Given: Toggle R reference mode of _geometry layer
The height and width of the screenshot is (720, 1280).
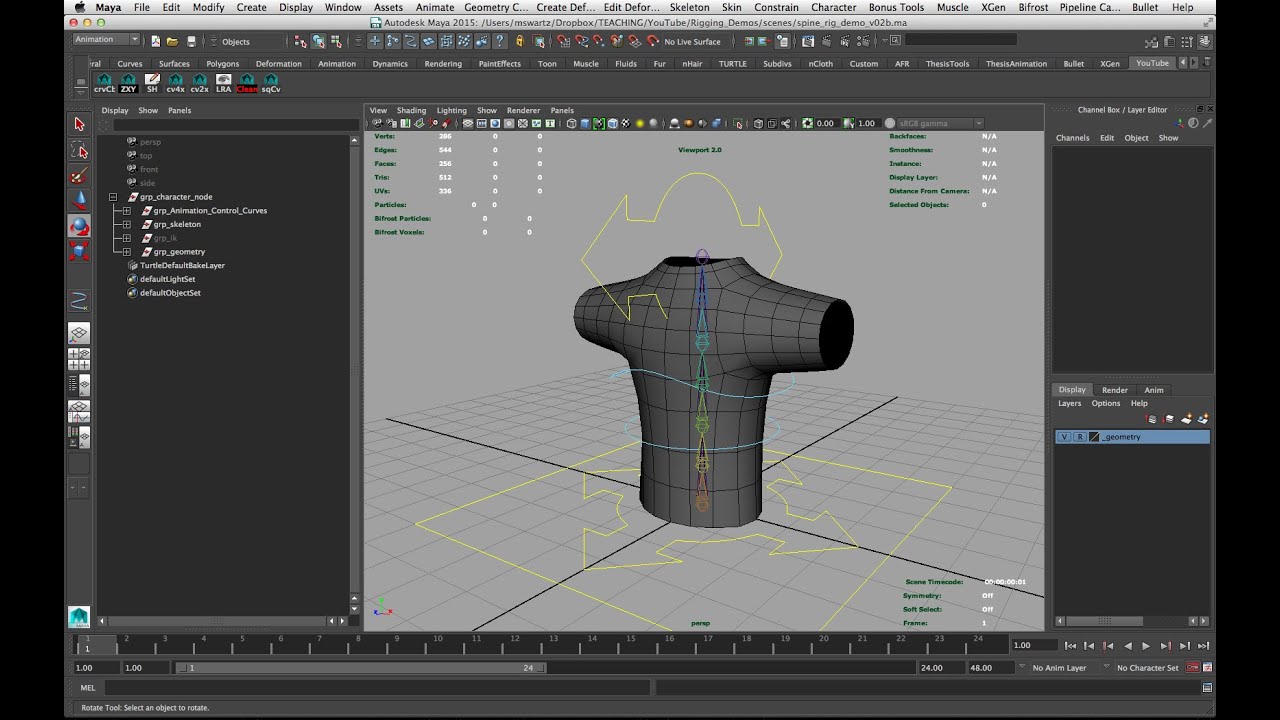Looking at the screenshot, I should point(1080,437).
